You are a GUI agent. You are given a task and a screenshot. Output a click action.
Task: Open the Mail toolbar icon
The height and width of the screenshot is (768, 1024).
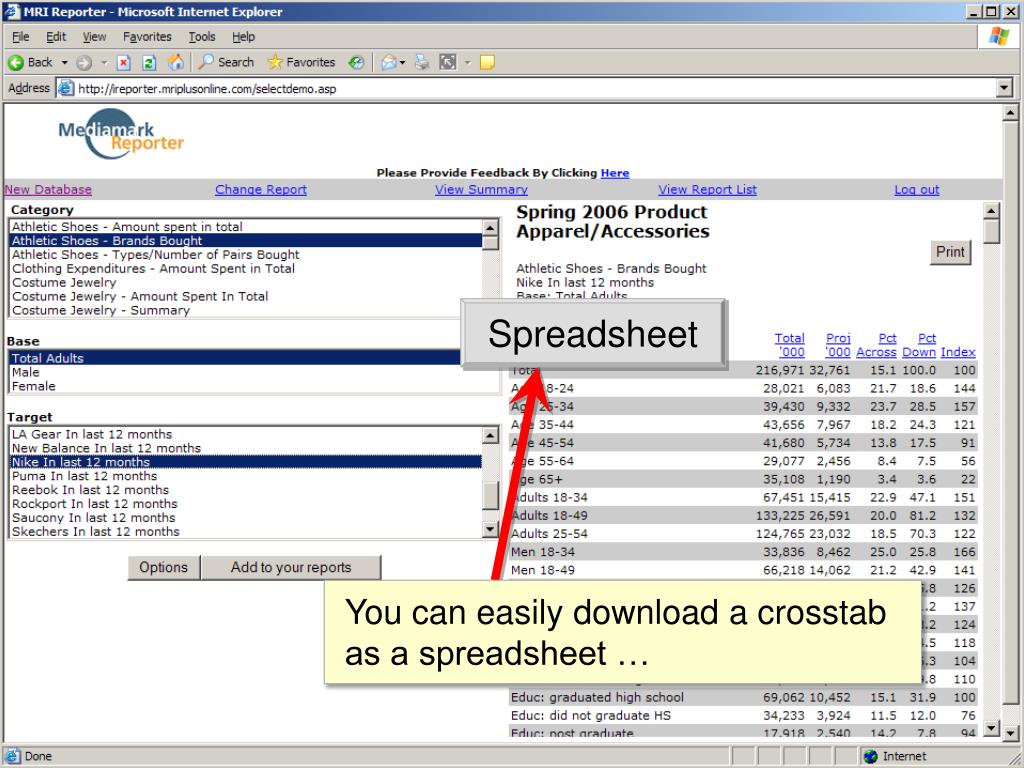click(x=389, y=63)
